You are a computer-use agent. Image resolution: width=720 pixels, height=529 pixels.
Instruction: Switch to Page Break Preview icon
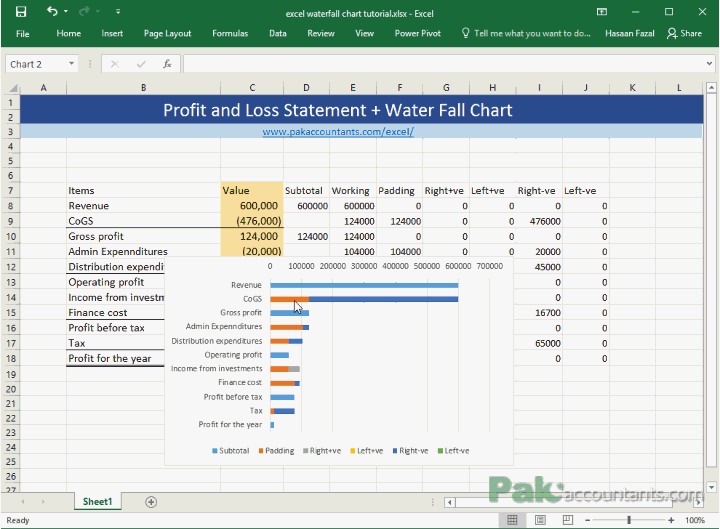(x=568, y=520)
